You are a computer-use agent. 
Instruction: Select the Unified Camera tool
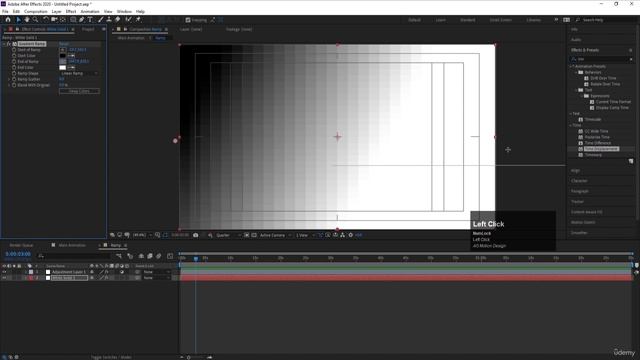54,20
